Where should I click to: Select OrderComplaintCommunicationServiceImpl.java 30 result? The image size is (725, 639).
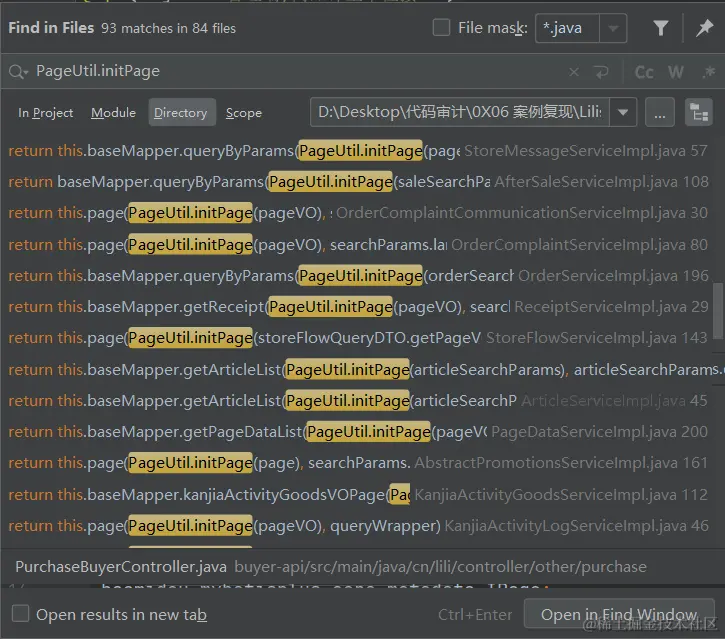pyautogui.click(x=358, y=213)
